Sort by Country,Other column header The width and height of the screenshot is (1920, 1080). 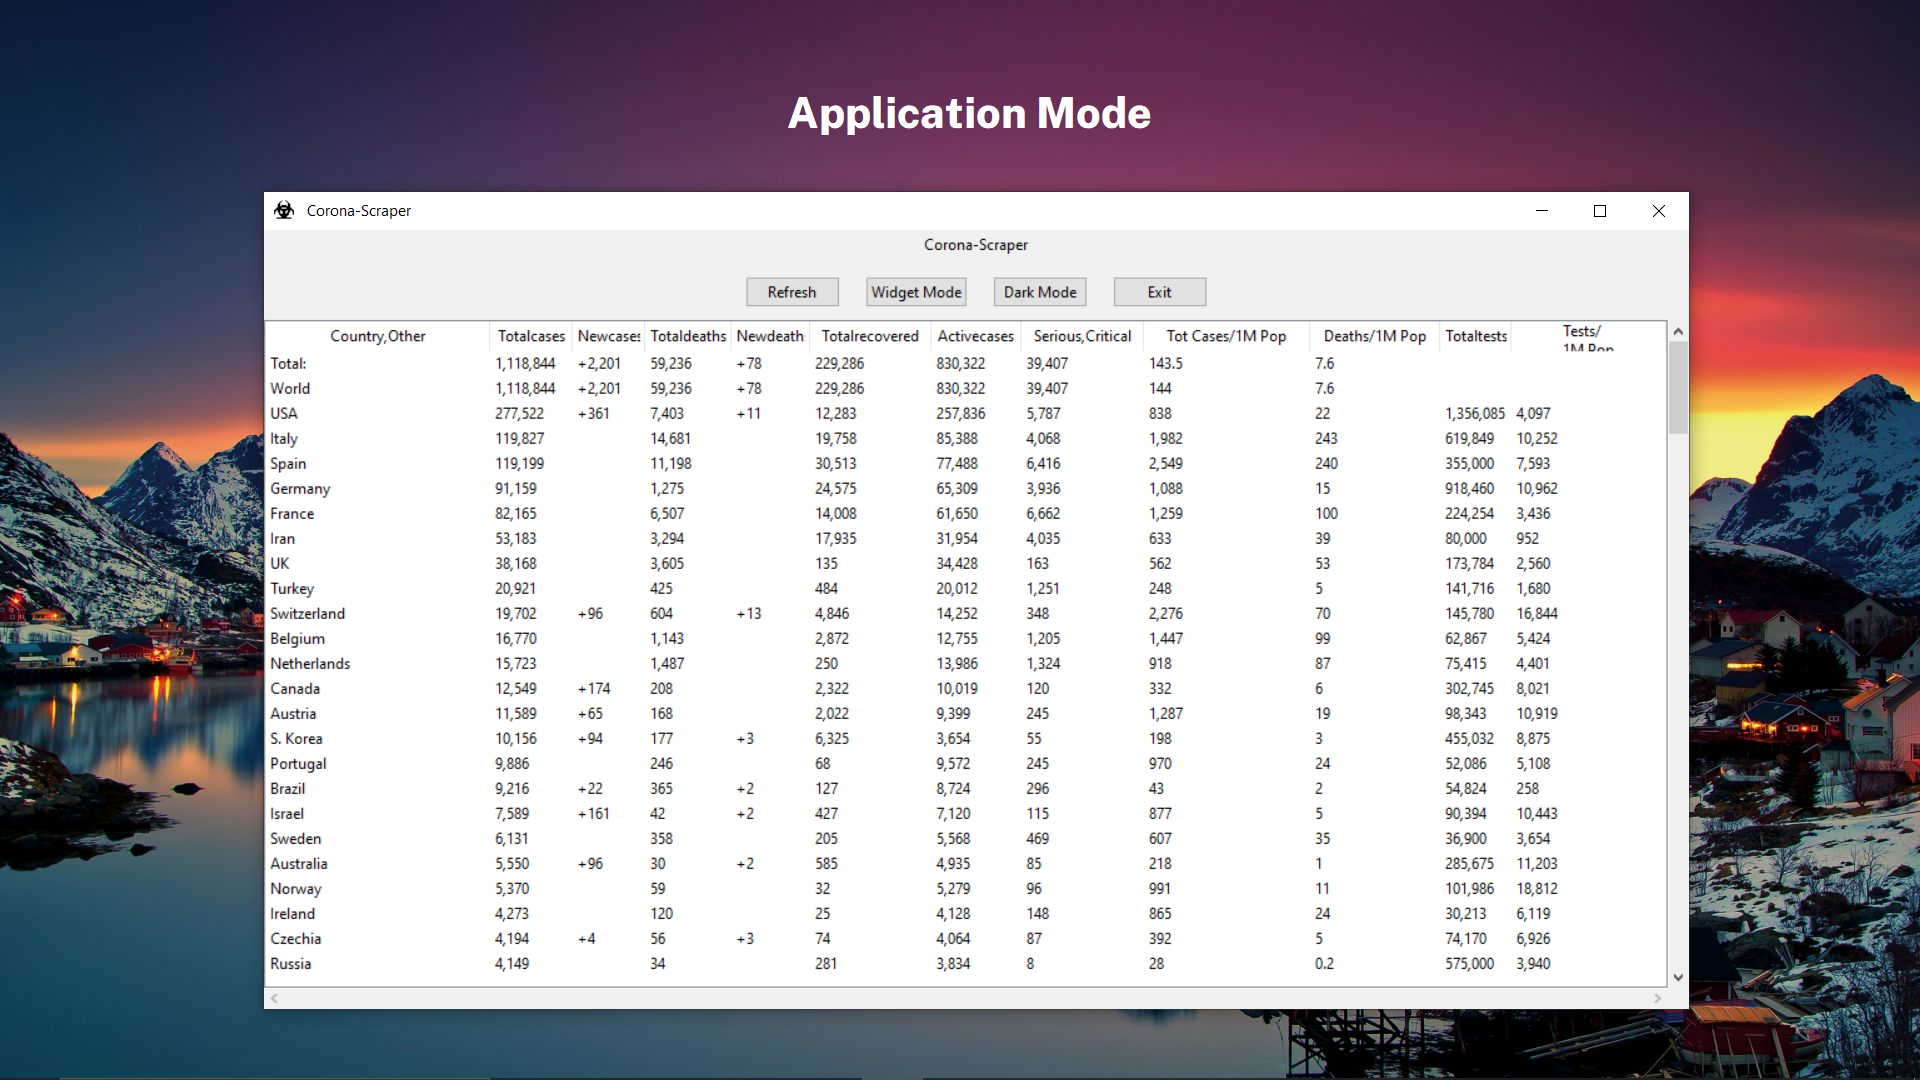pyautogui.click(x=378, y=336)
